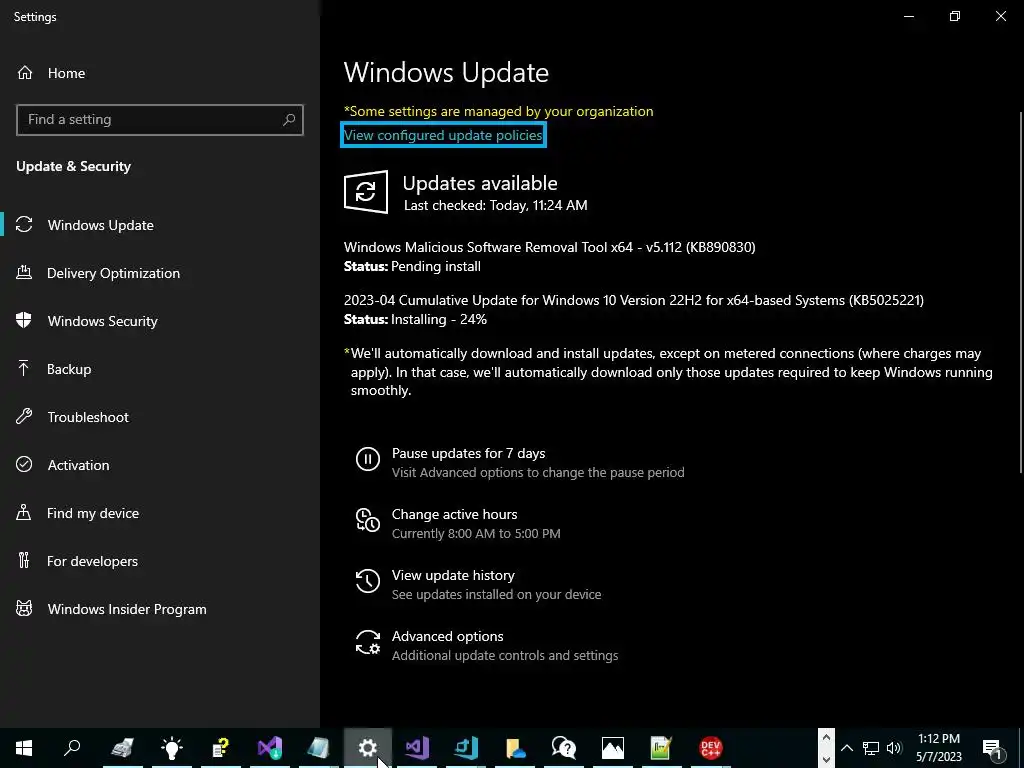Open the purple Visual Studio Installer taskbar icon

tap(270, 748)
